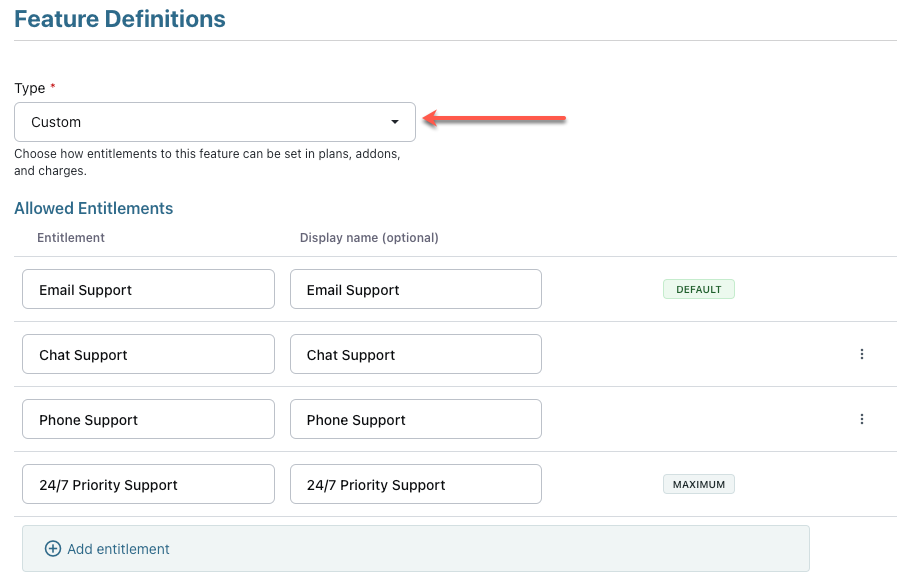Open the kebab menu for Chat Support row

point(862,354)
